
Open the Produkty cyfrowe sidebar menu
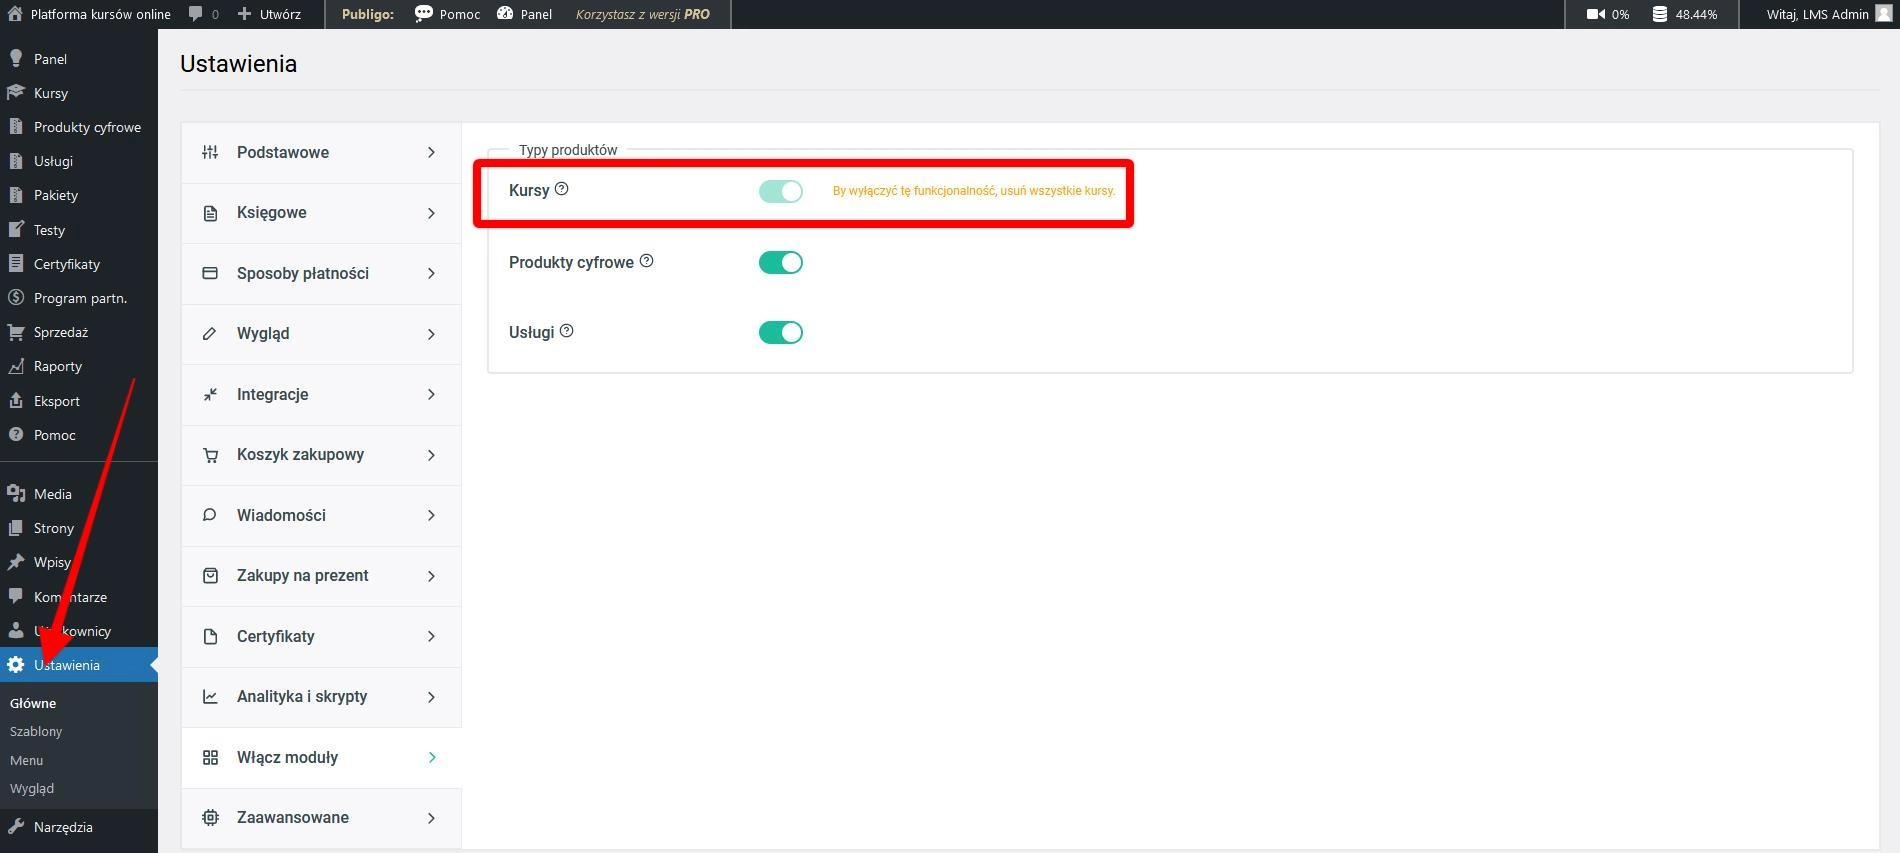click(x=79, y=127)
